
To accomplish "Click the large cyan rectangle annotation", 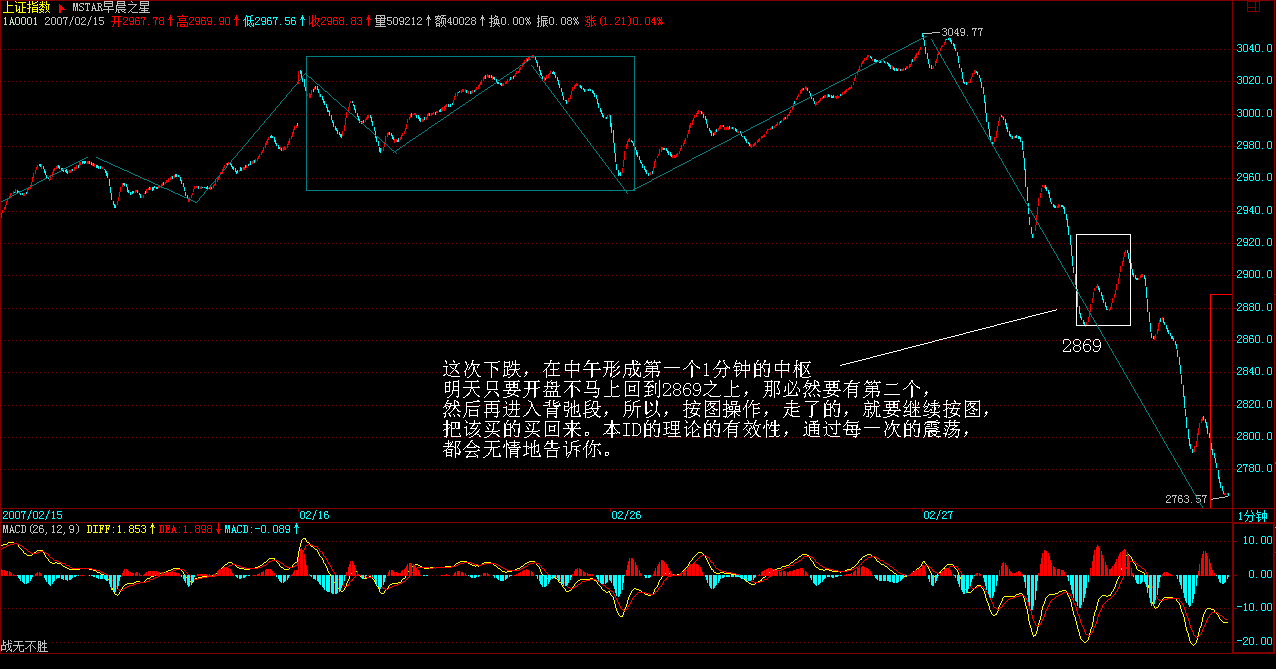I will [470, 57].
